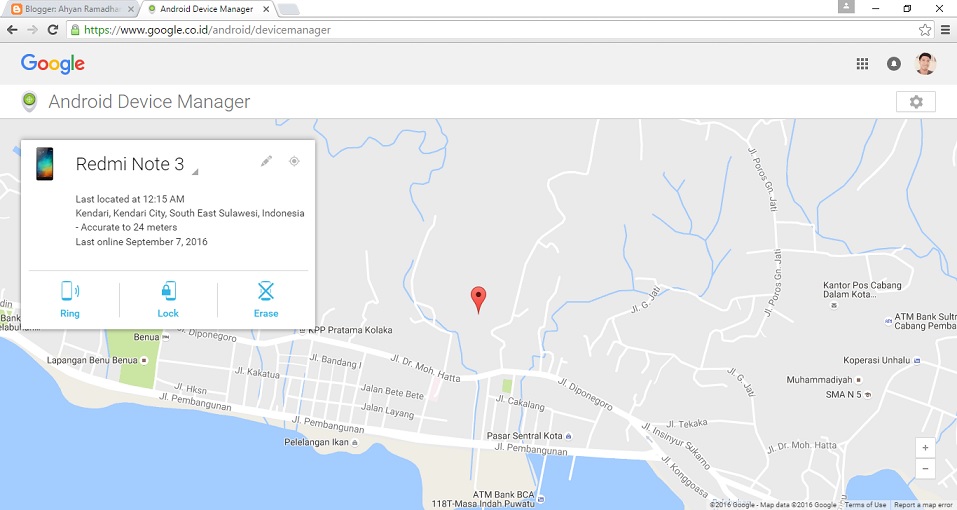The width and height of the screenshot is (957, 510).
Task: Open the Google account avatar menu
Action: (x=925, y=63)
